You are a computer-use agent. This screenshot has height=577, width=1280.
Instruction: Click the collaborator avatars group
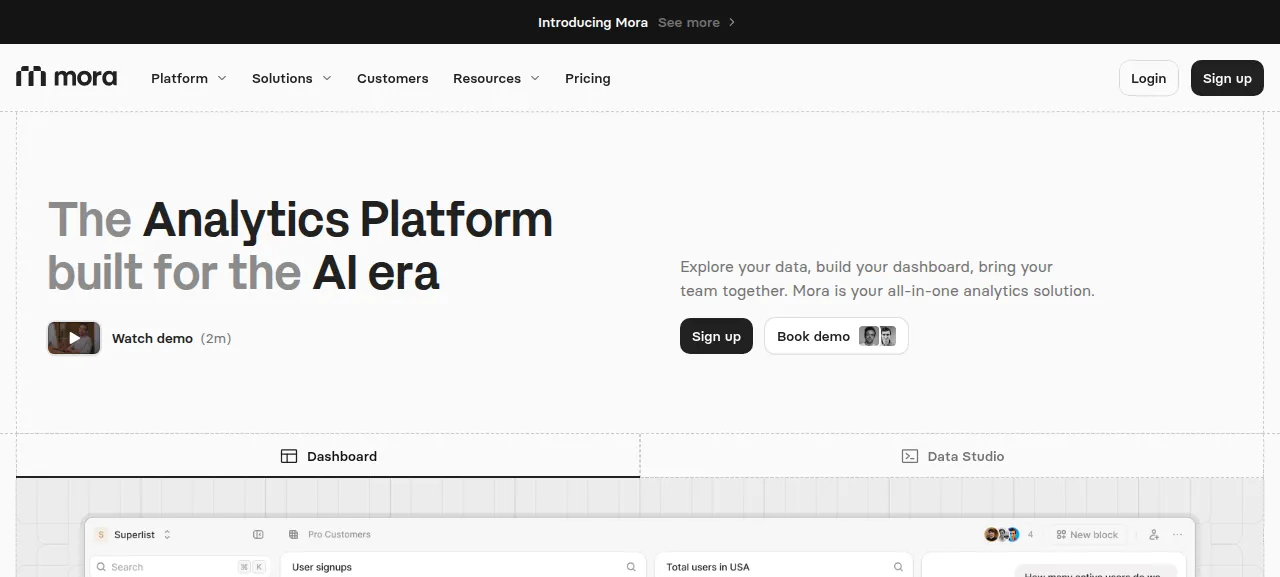pos(1002,535)
